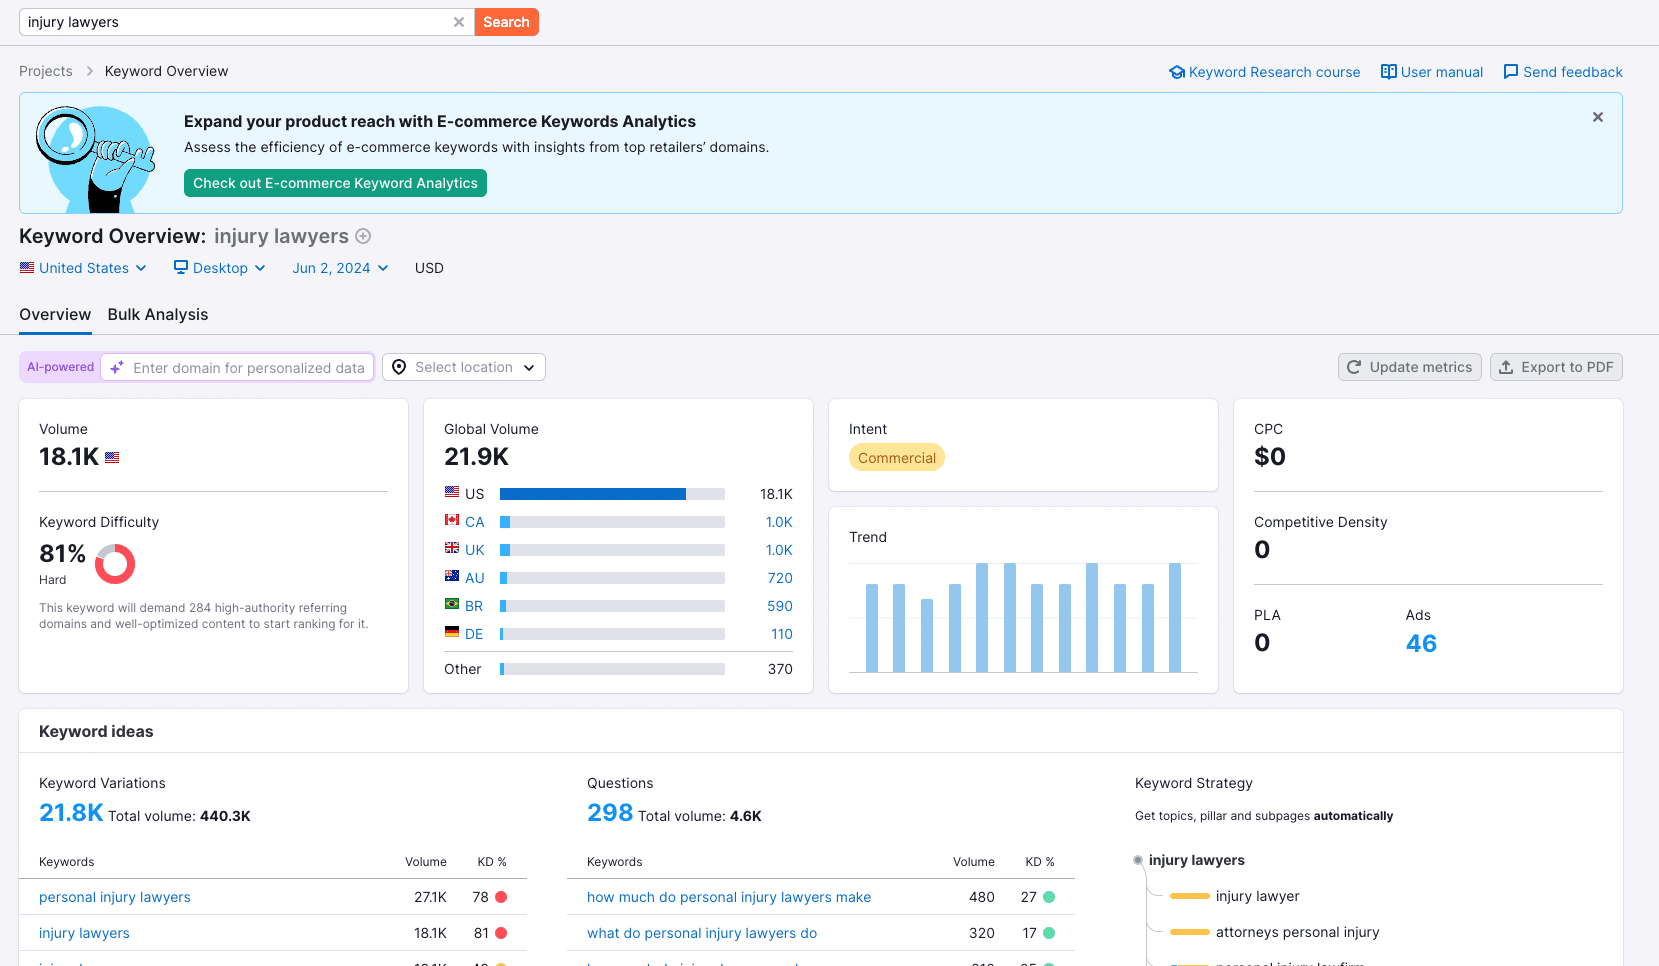Click the 21.8K Keyword Variations count

click(x=71, y=813)
